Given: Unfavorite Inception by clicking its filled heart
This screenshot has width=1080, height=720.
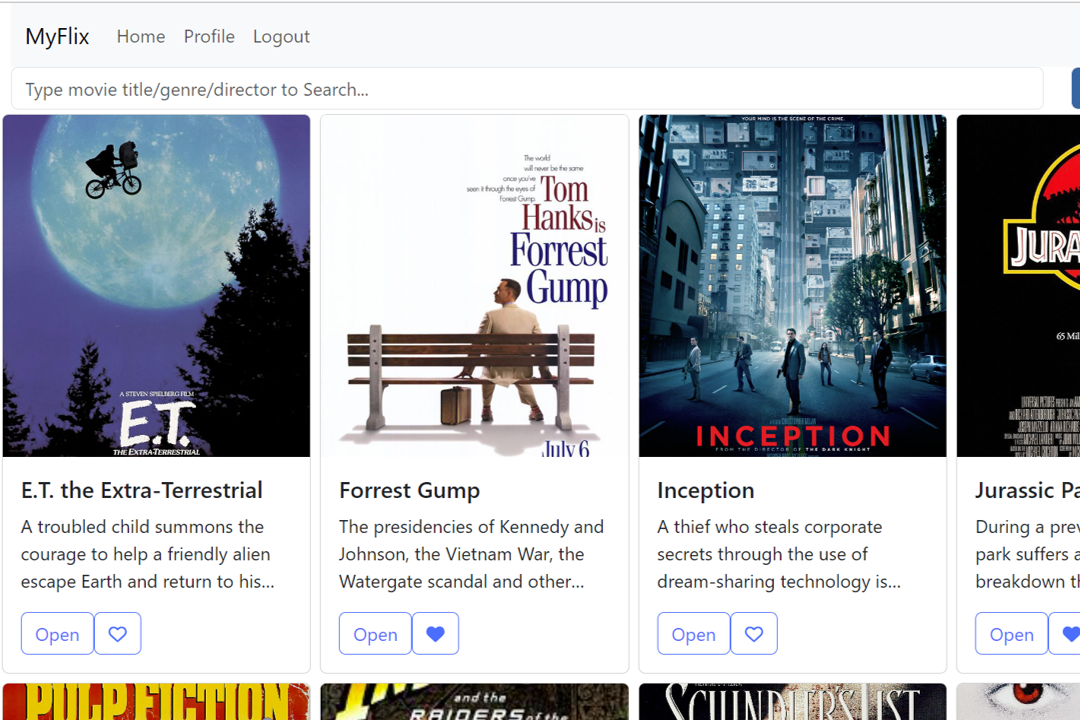Looking at the screenshot, I should pos(753,633).
